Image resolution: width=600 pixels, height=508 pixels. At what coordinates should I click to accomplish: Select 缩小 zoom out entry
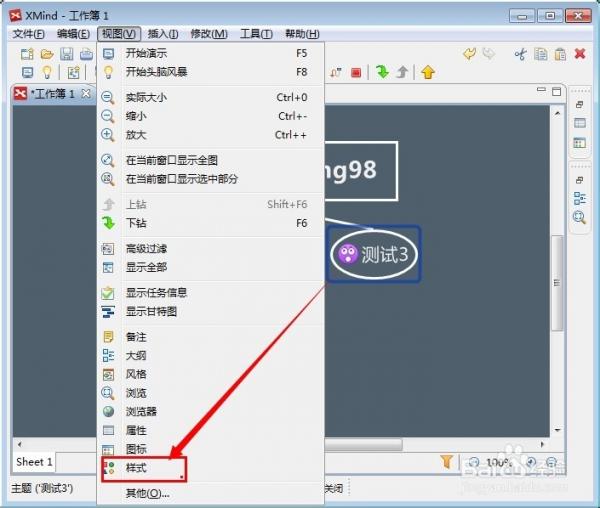click(210, 116)
